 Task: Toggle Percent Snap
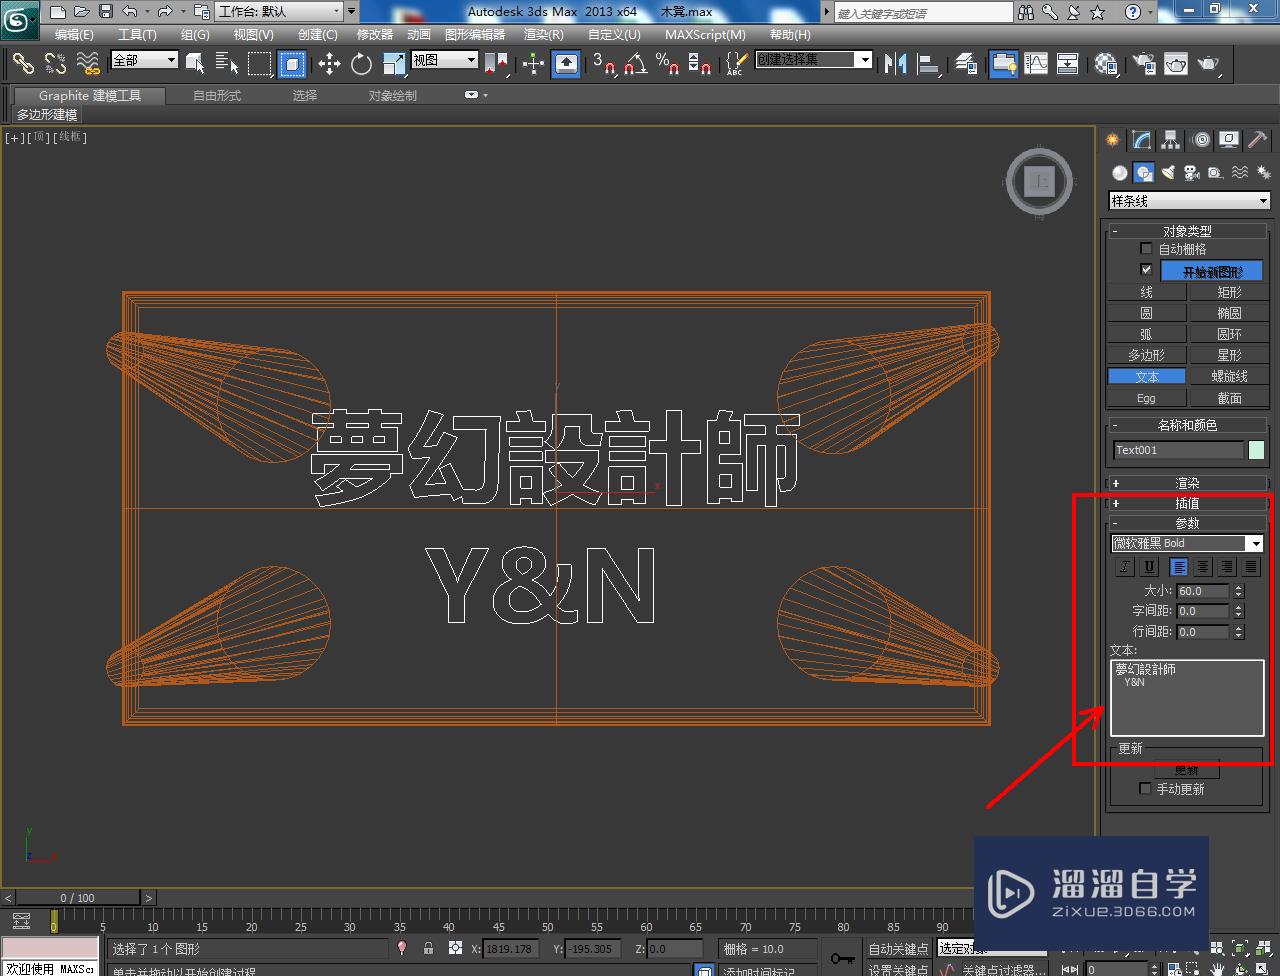[667, 64]
